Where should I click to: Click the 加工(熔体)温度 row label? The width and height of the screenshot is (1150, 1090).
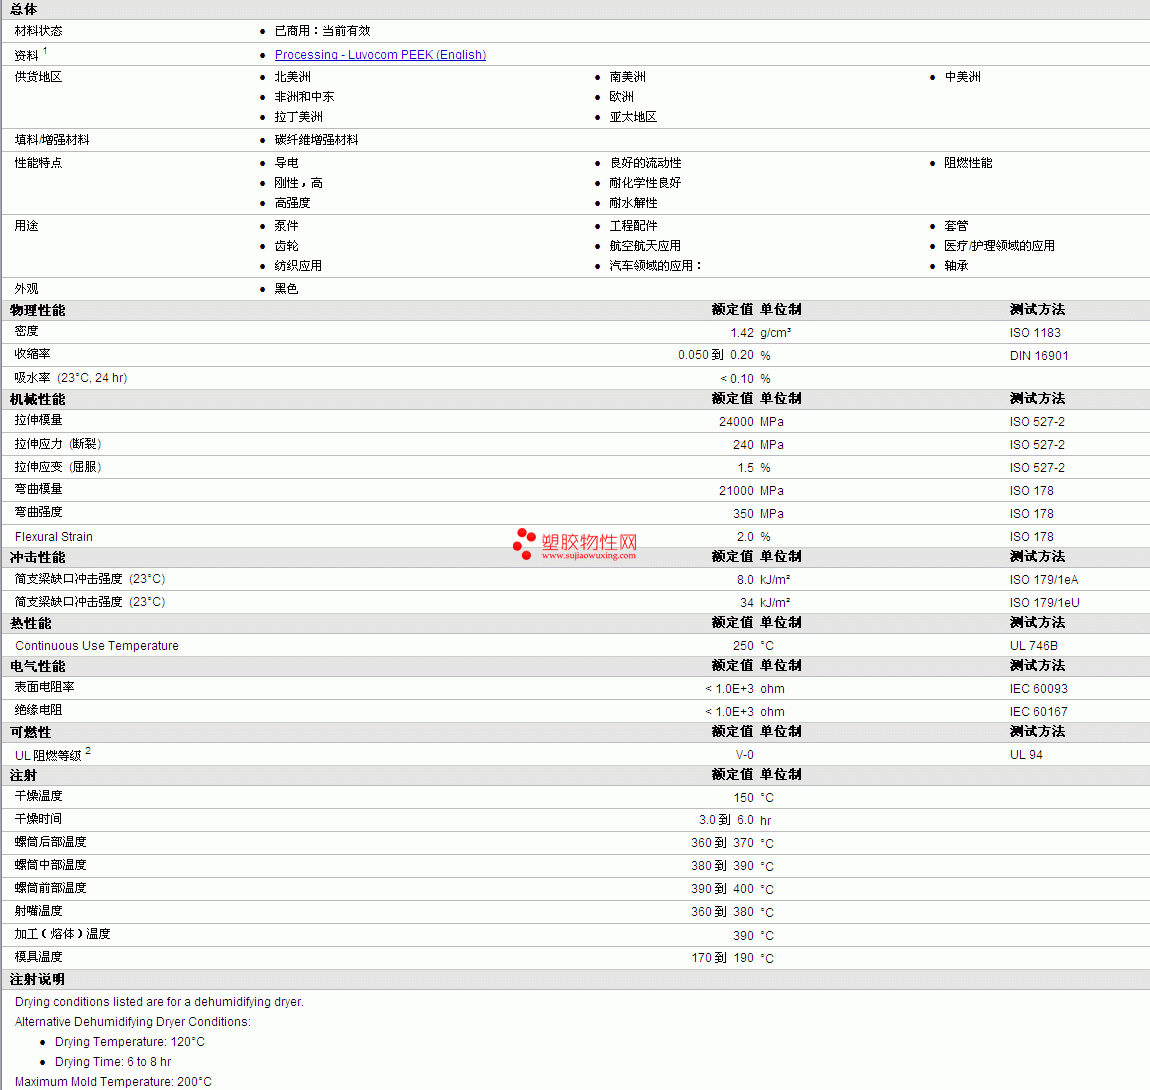62,934
